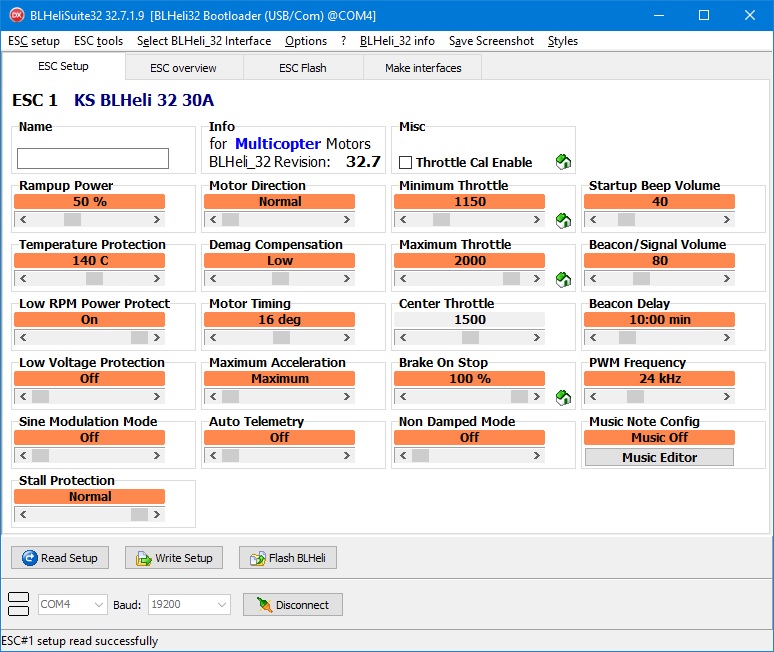Screen dimensions: 774x652
Task: Open the COM4 port dropdown
Action: pos(72,605)
